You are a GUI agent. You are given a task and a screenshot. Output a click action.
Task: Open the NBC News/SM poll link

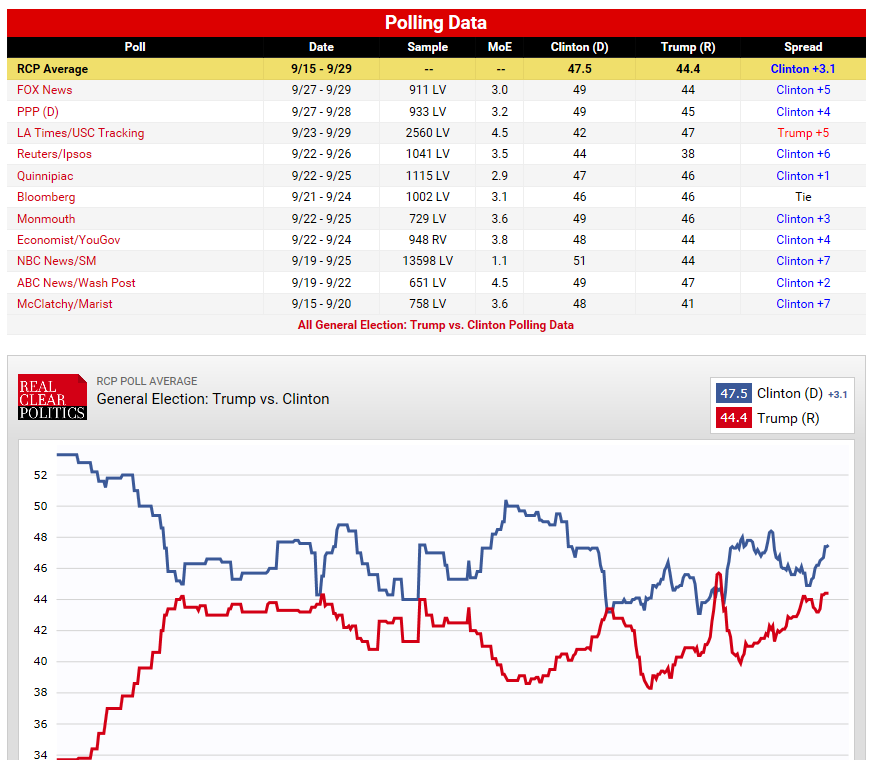(x=56, y=261)
